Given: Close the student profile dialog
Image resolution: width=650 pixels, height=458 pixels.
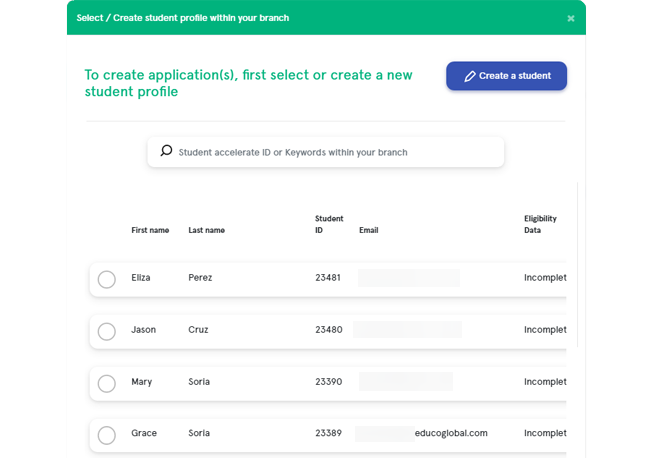Looking at the screenshot, I should [571, 18].
